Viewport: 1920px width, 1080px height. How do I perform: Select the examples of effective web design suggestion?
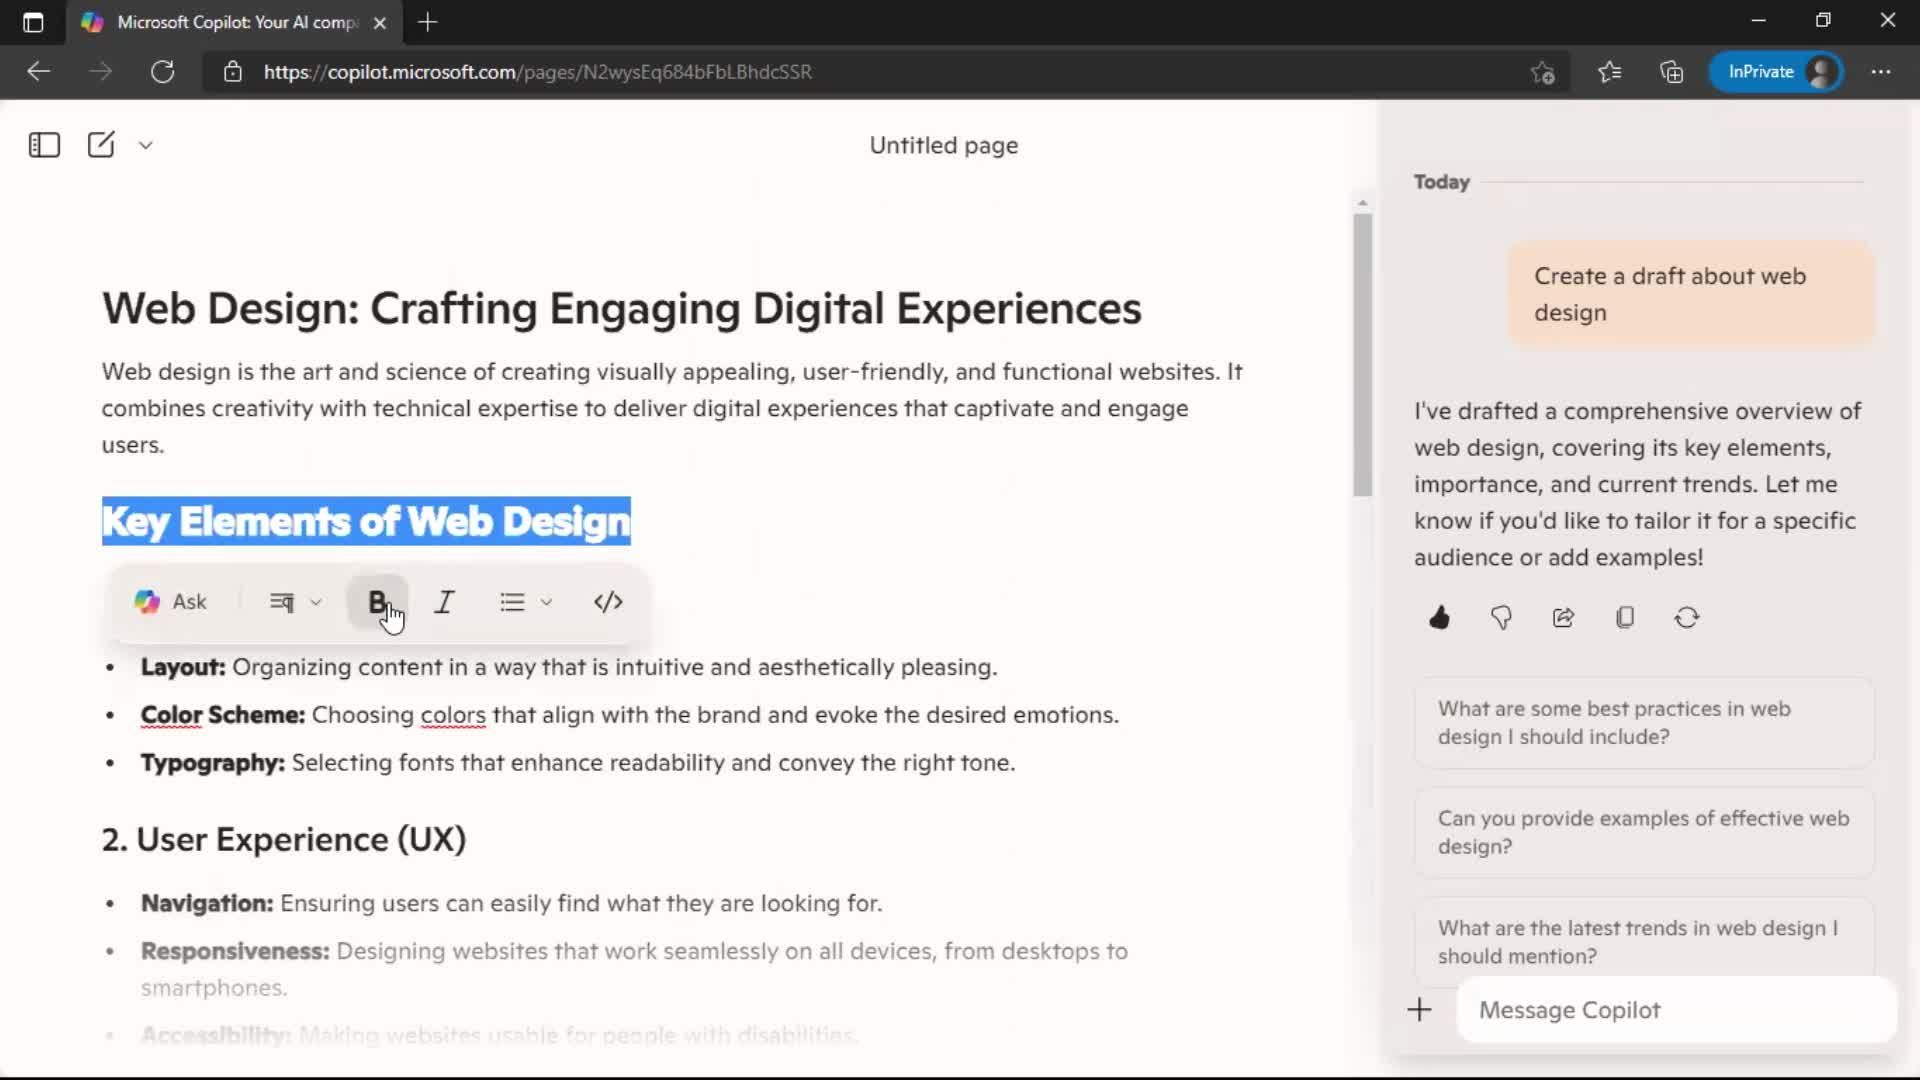[1644, 832]
